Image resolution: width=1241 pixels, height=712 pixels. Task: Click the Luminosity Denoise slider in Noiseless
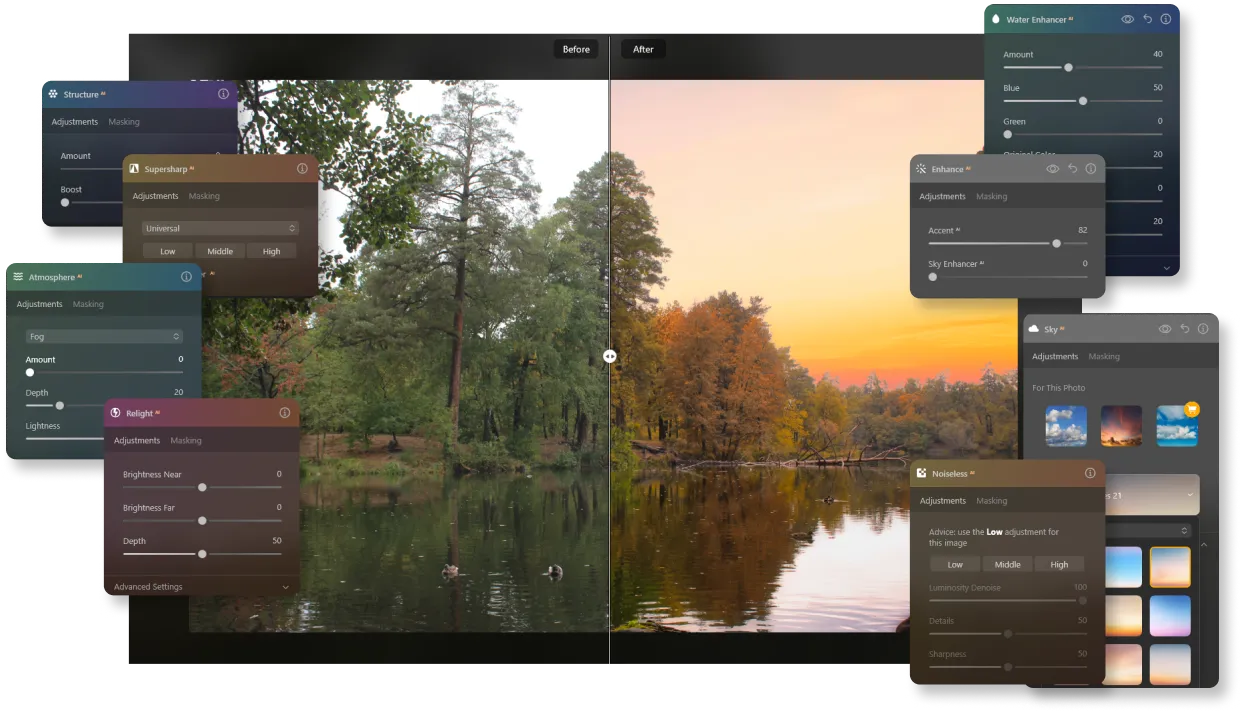(x=1008, y=600)
